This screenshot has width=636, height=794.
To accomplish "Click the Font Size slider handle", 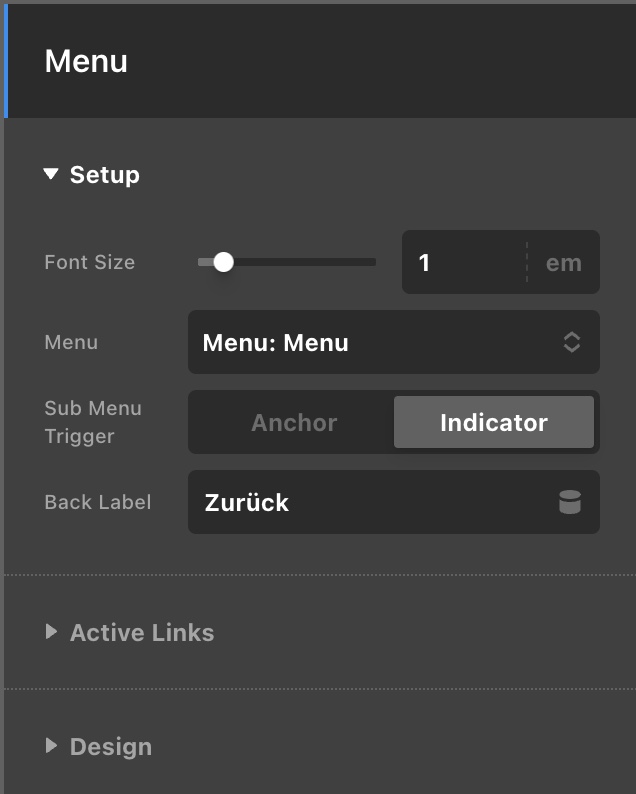I will (224, 262).
